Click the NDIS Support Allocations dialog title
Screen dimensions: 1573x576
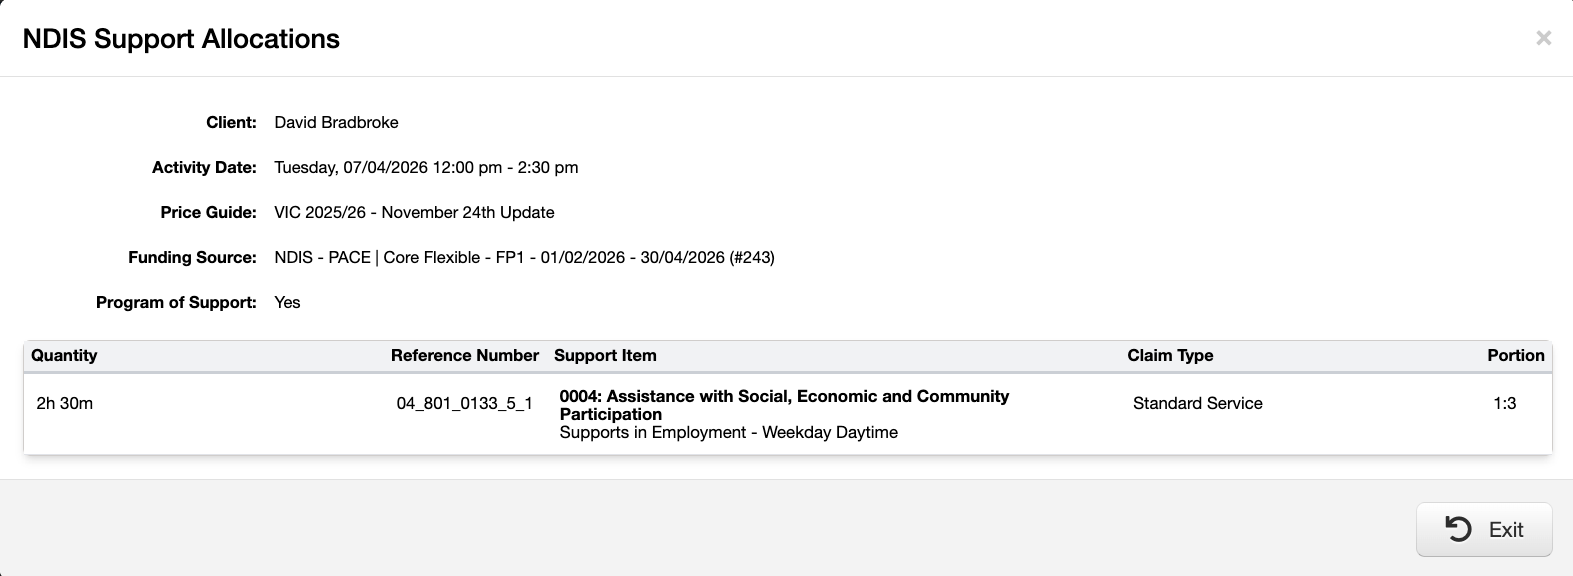coord(181,38)
